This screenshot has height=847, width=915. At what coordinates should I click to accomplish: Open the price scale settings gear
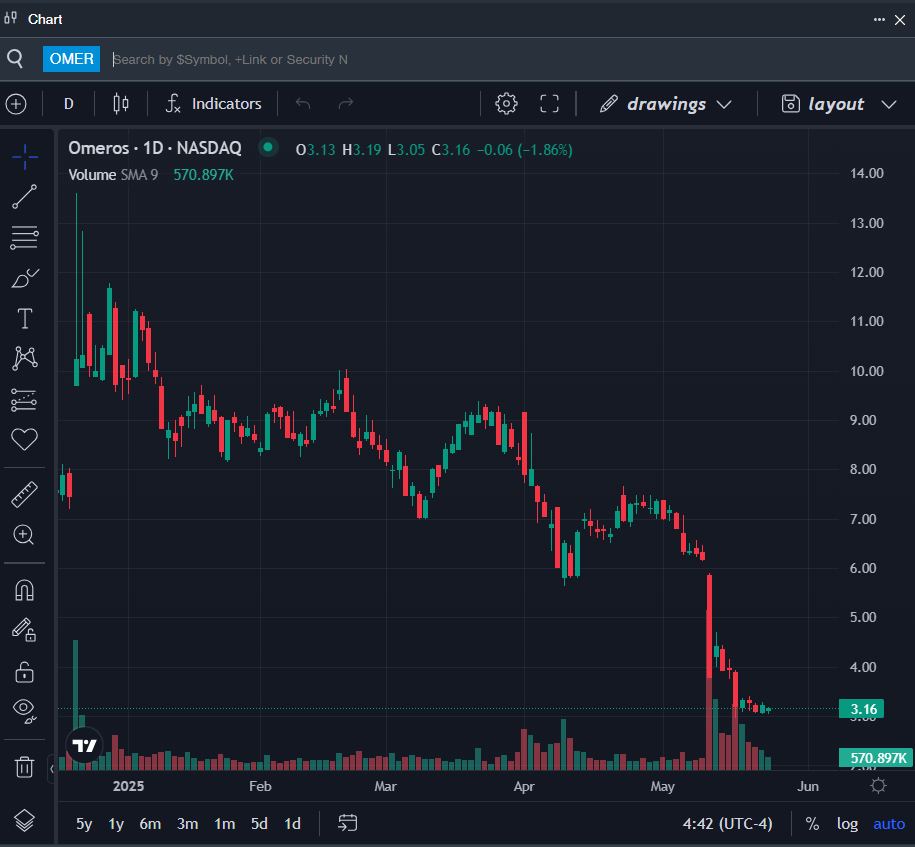(878, 786)
